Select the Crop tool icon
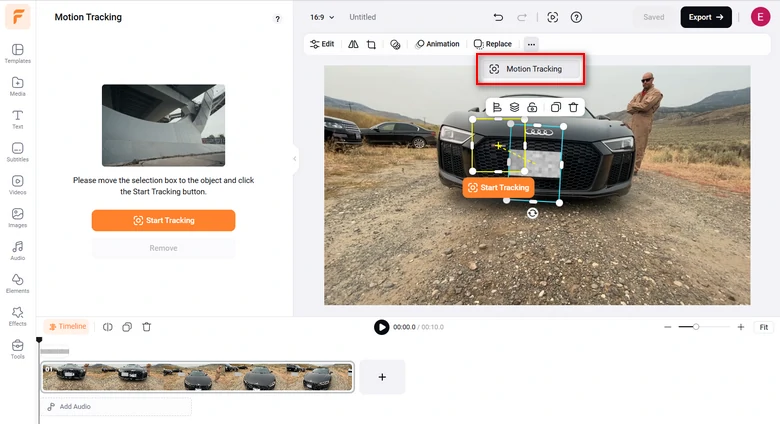This screenshot has height=424, width=780. point(372,44)
